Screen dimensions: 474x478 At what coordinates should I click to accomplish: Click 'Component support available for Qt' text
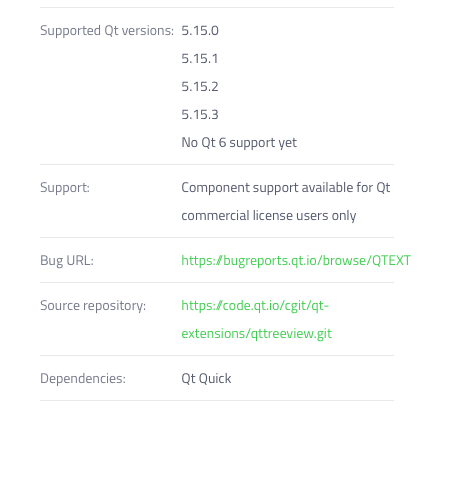286,188
